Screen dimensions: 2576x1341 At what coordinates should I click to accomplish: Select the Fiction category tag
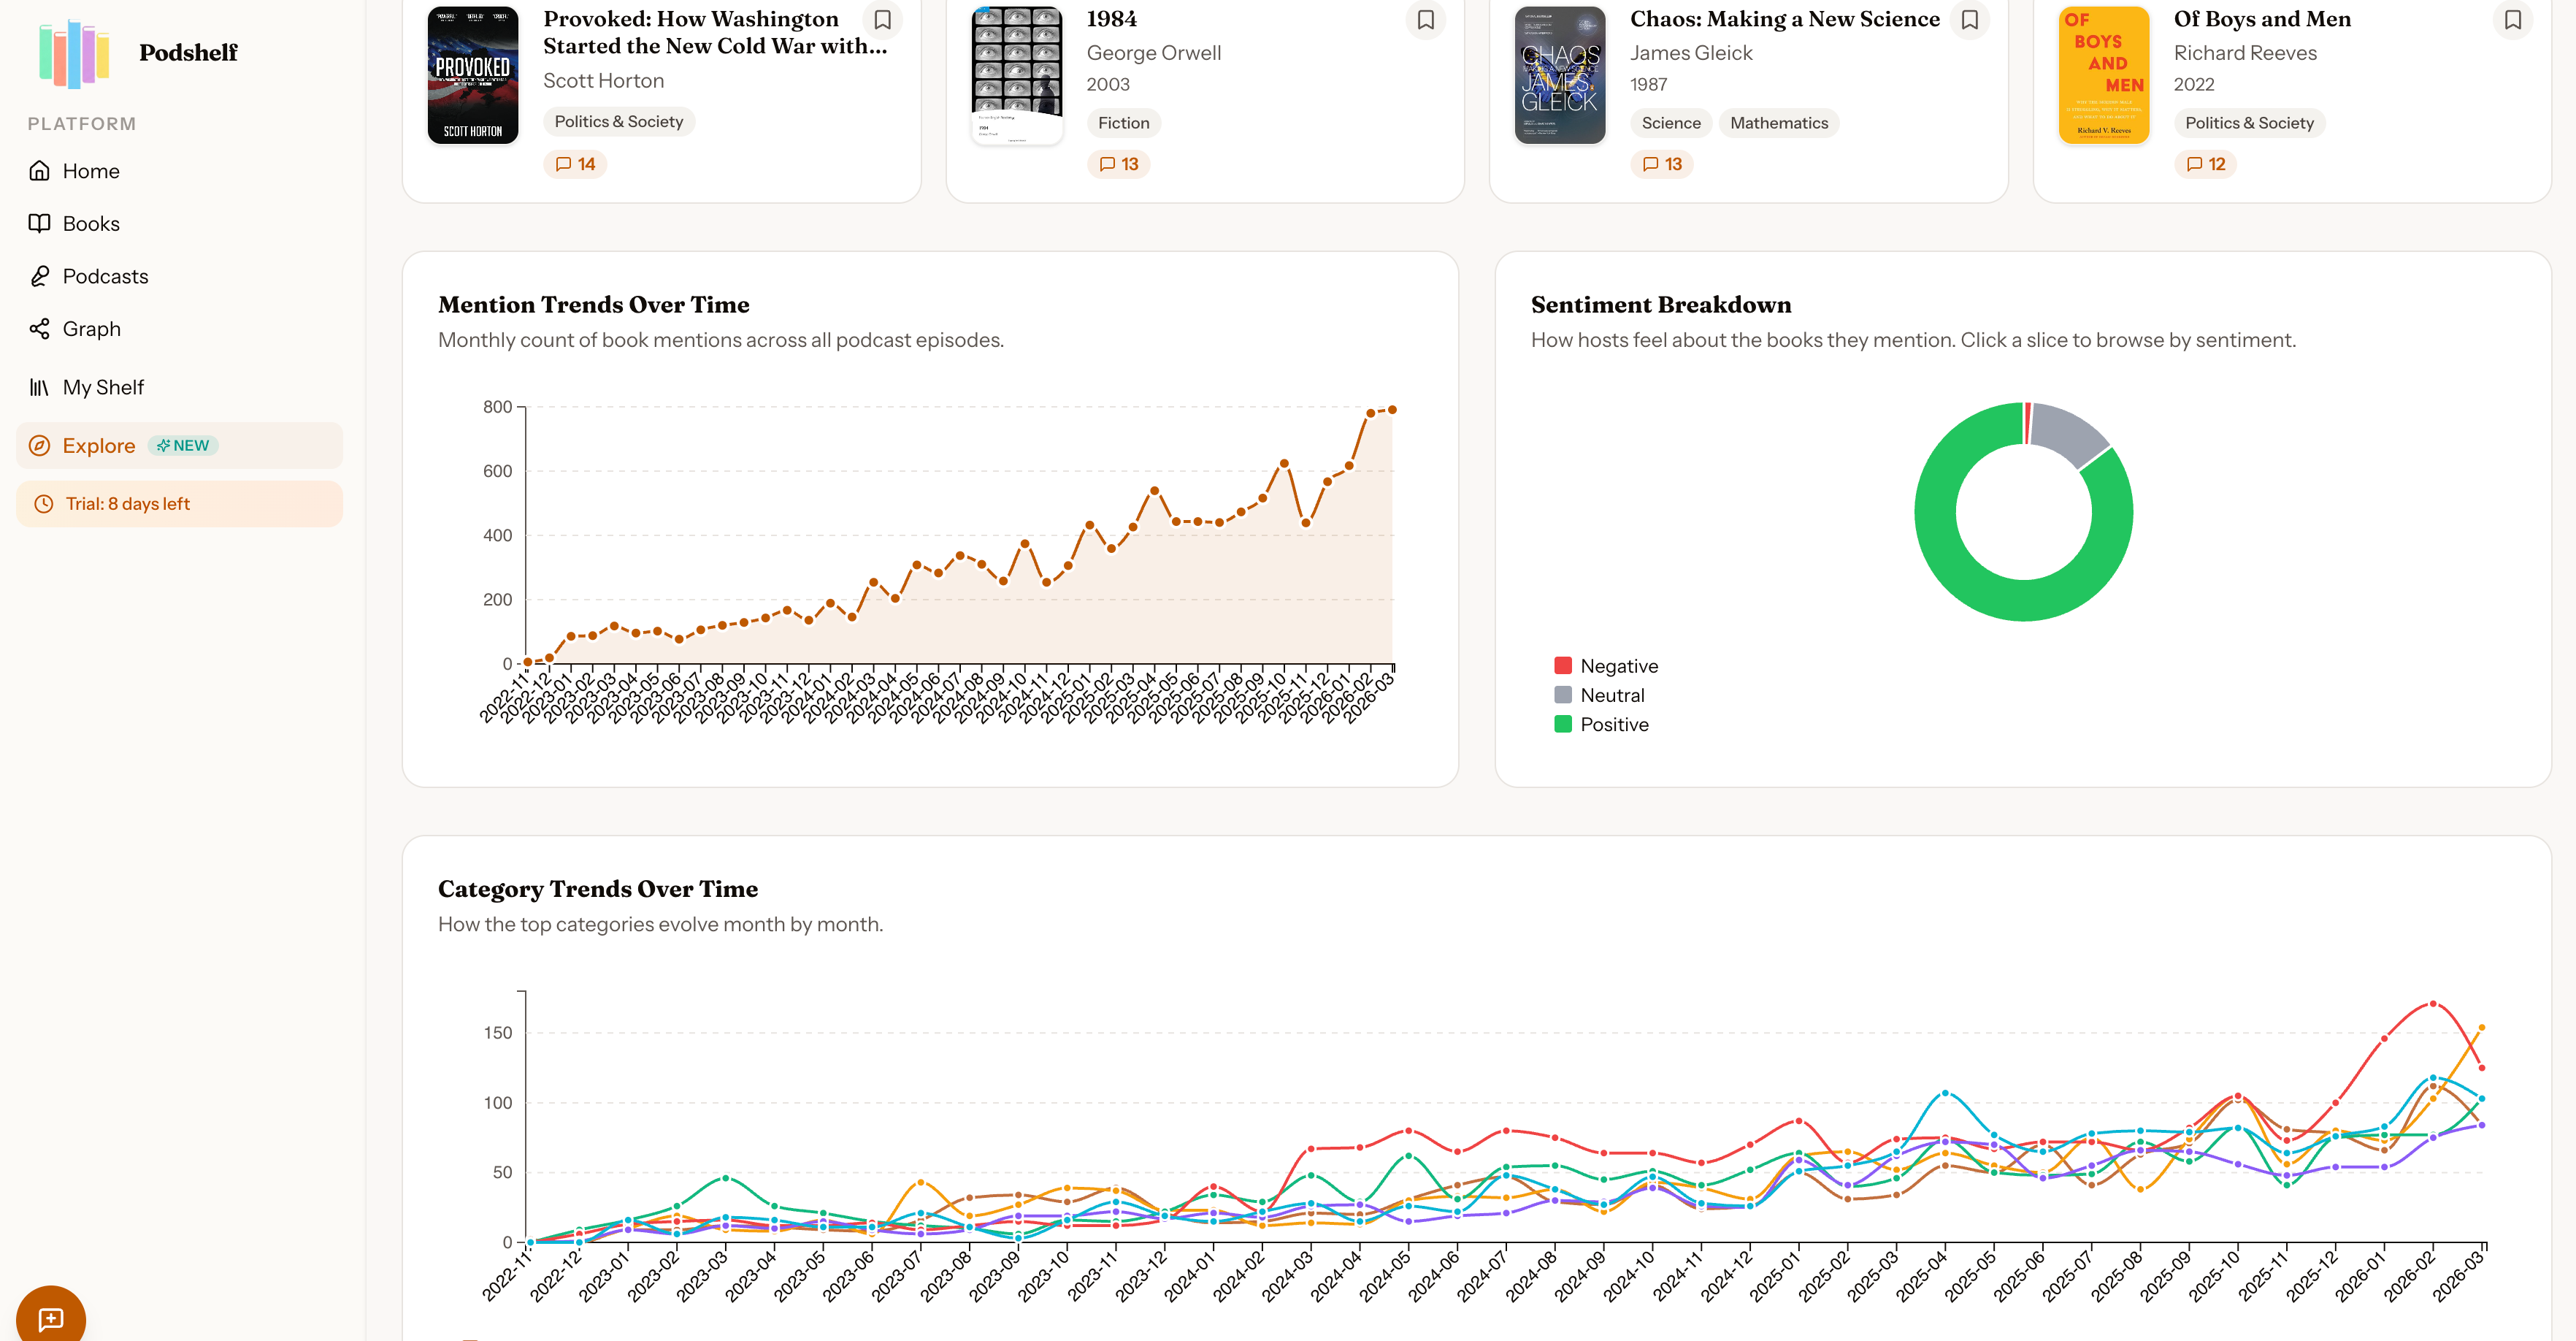1123,123
